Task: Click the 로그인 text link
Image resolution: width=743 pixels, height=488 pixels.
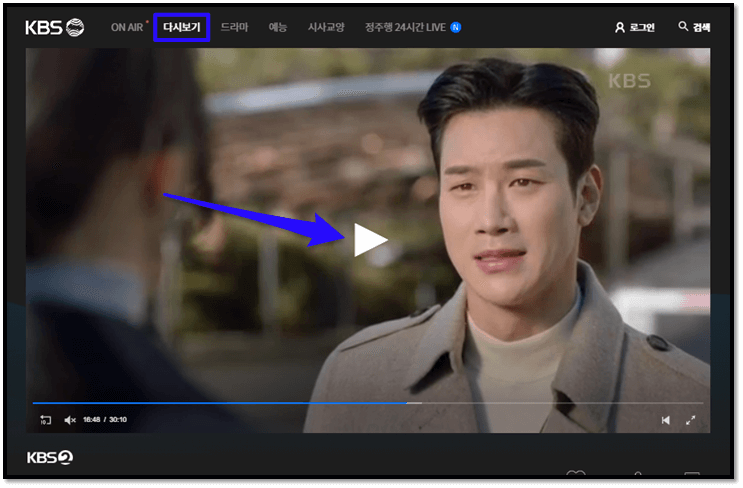Action: pyautogui.click(x=643, y=27)
